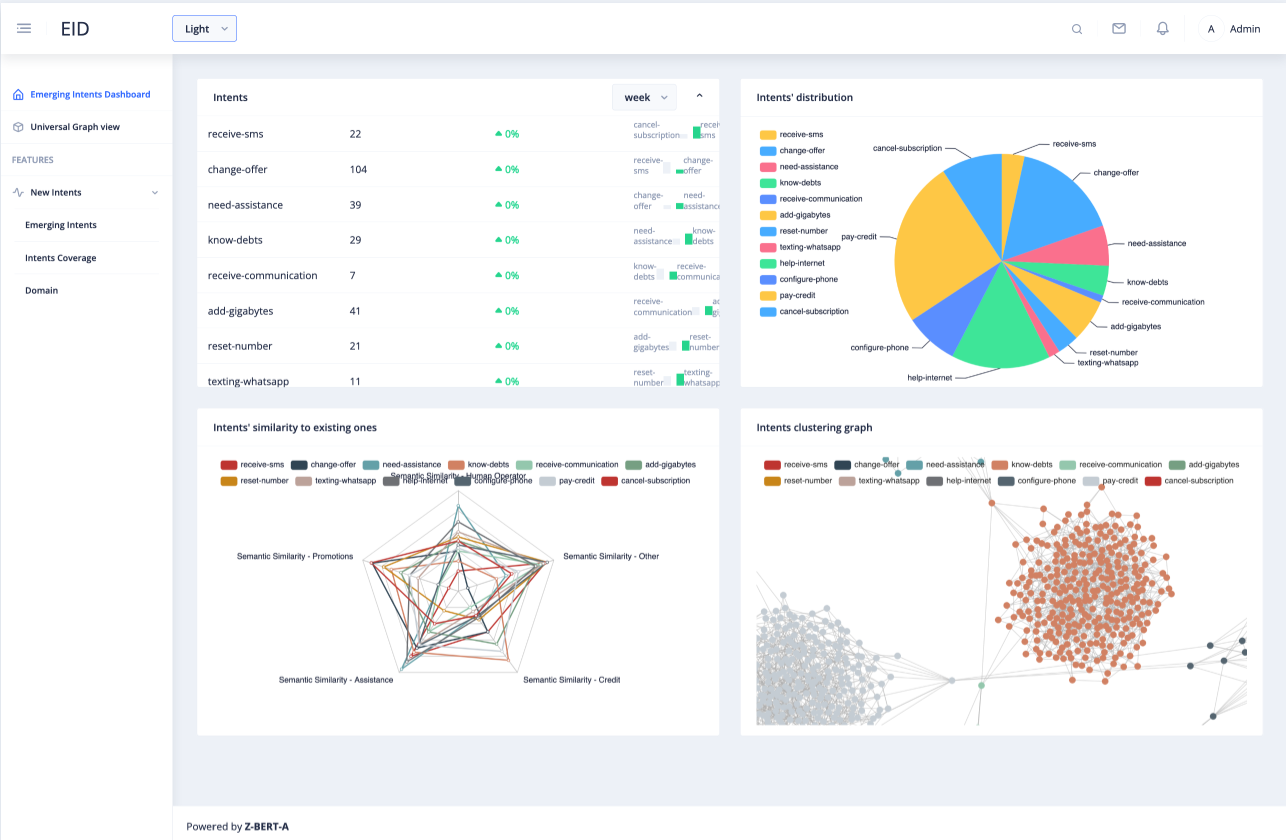The height and width of the screenshot is (840, 1286).
Task: Click the cube icon beside Universal Graph view
Action: pyautogui.click(x=18, y=127)
